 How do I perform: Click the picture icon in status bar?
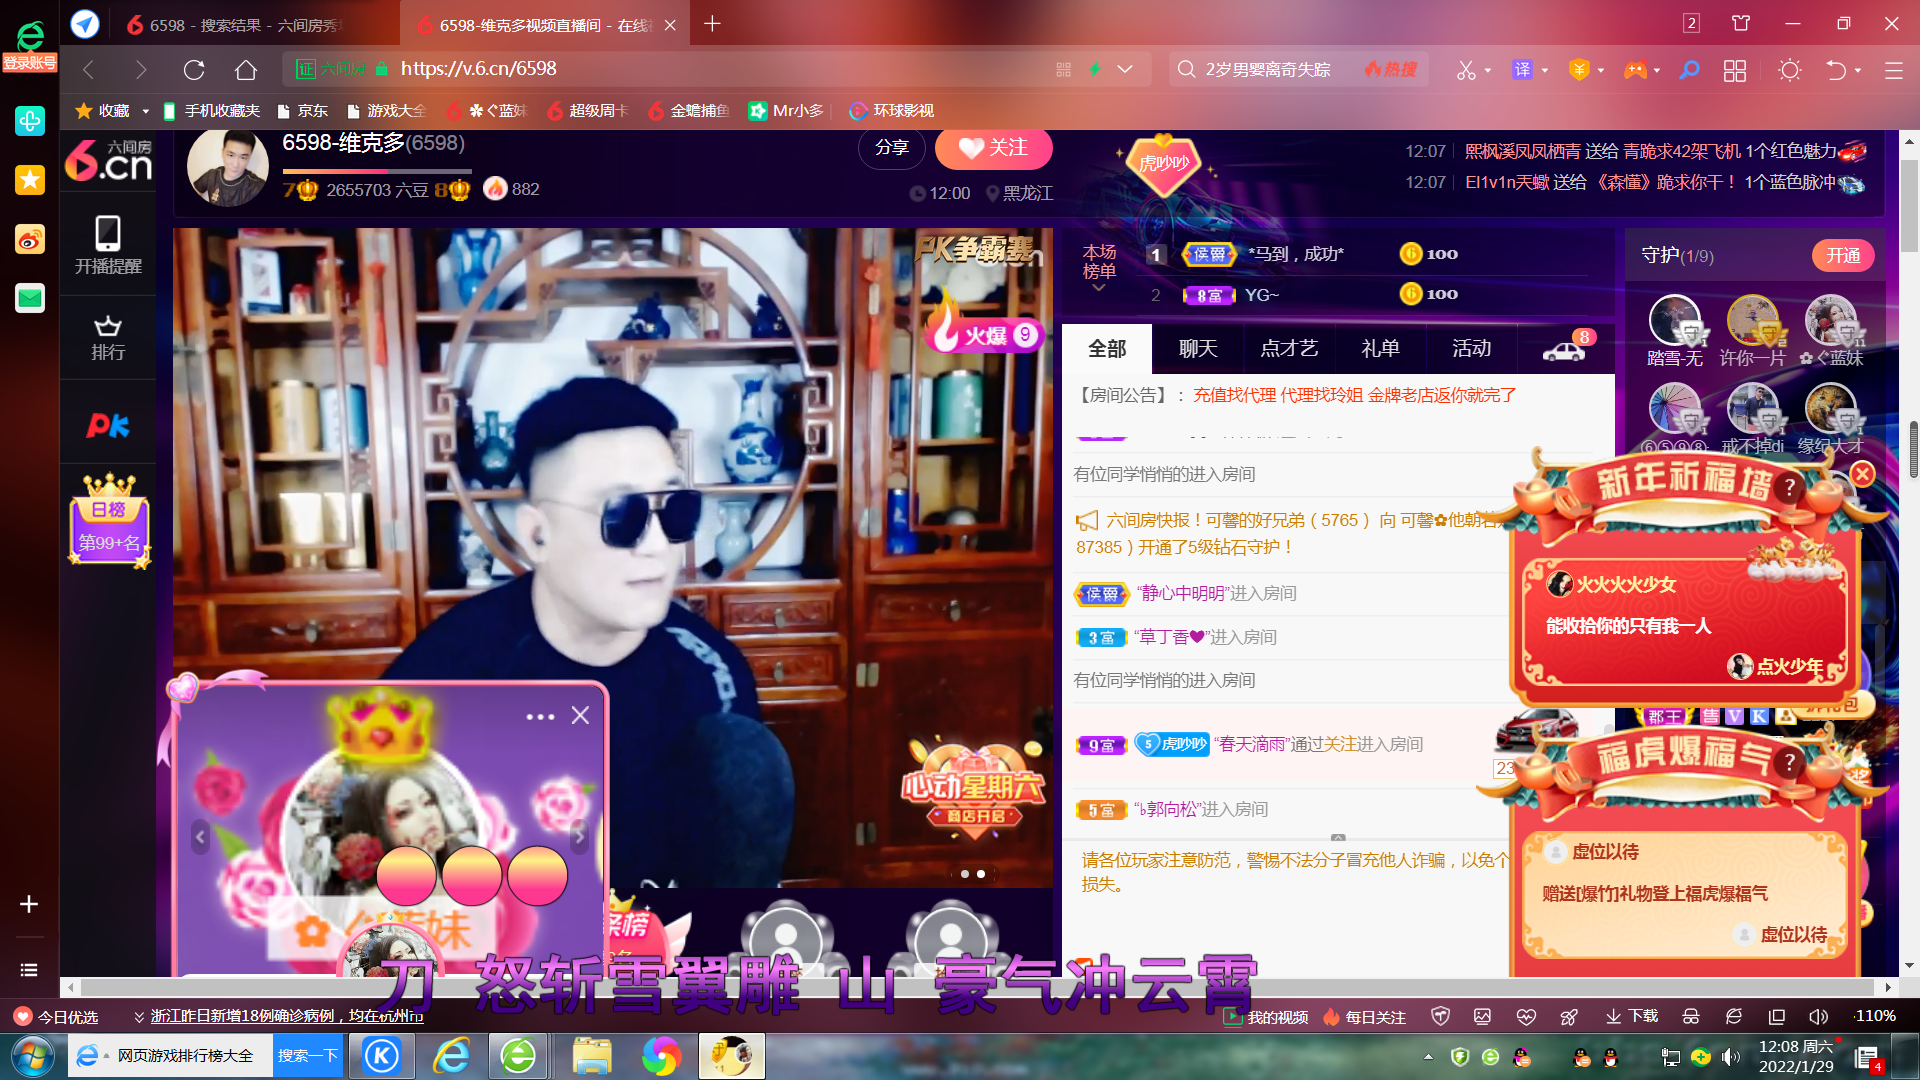click(x=1482, y=1016)
